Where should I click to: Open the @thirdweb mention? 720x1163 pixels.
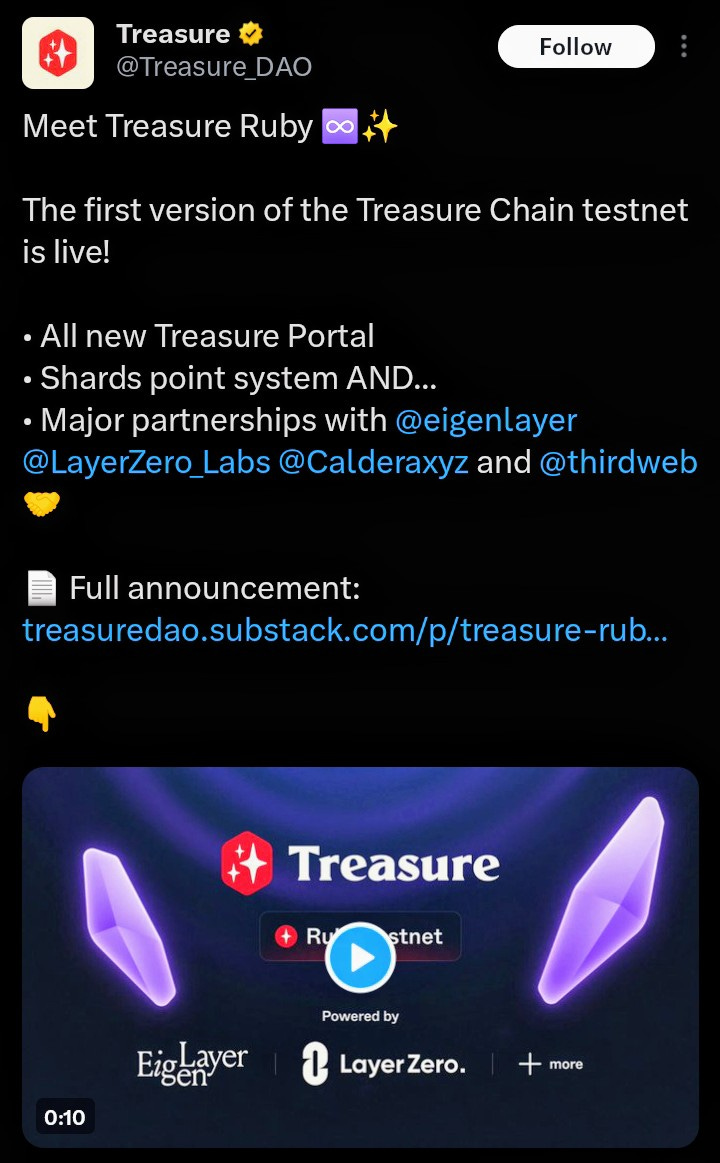click(618, 463)
